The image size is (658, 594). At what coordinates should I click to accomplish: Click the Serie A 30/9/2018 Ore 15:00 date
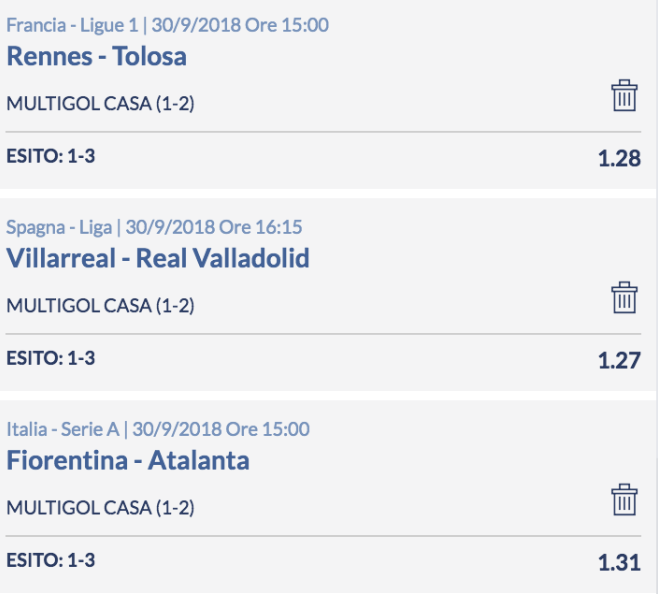pyautogui.click(x=221, y=429)
